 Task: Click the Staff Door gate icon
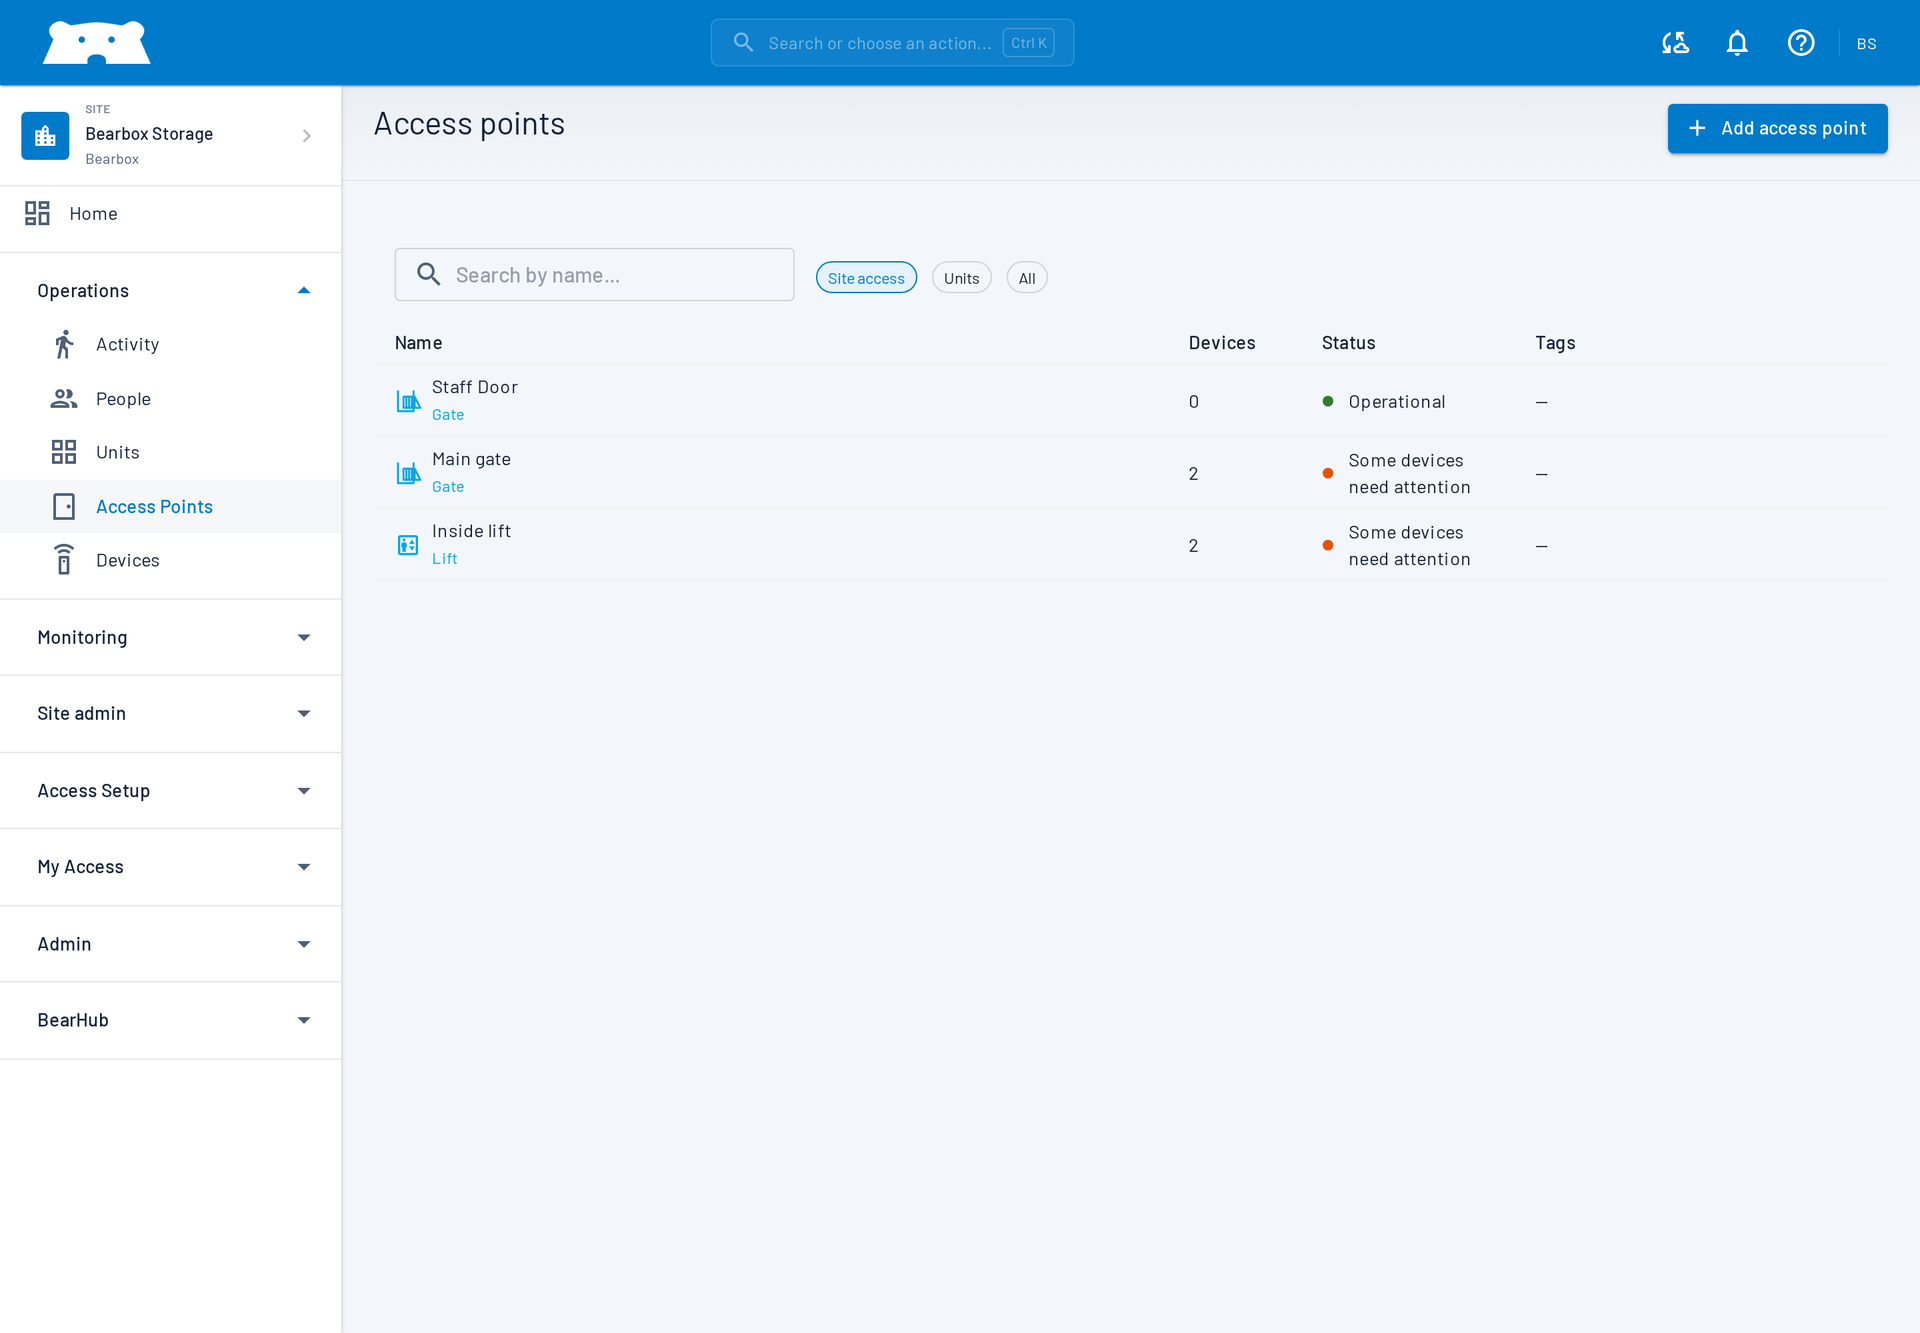click(408, 401)
